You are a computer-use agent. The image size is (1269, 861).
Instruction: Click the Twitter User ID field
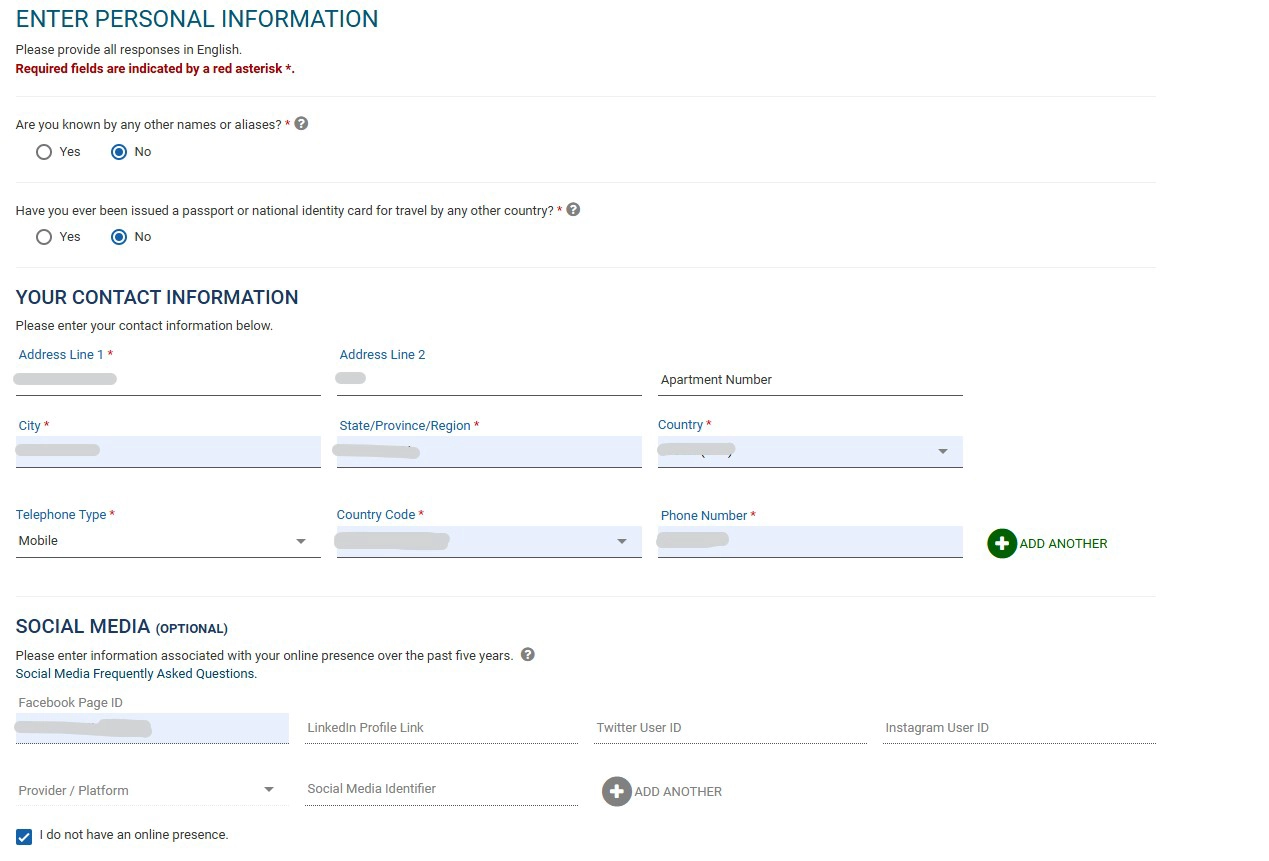730,727
